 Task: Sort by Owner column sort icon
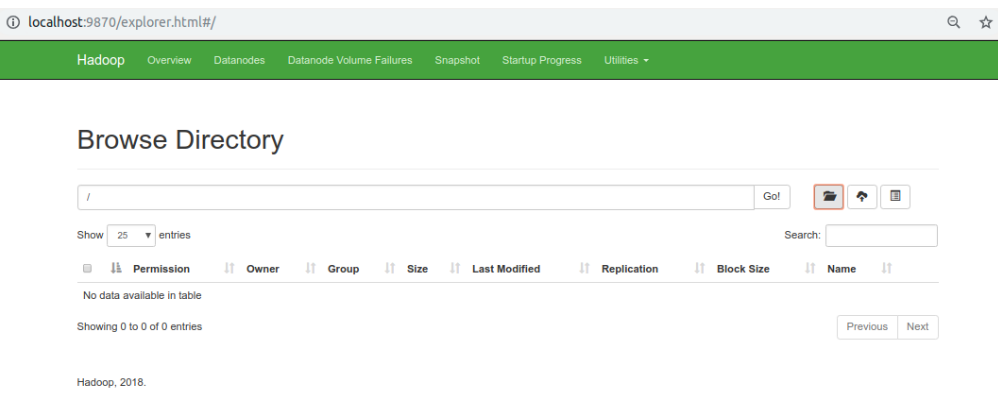(x=311, y=269)
